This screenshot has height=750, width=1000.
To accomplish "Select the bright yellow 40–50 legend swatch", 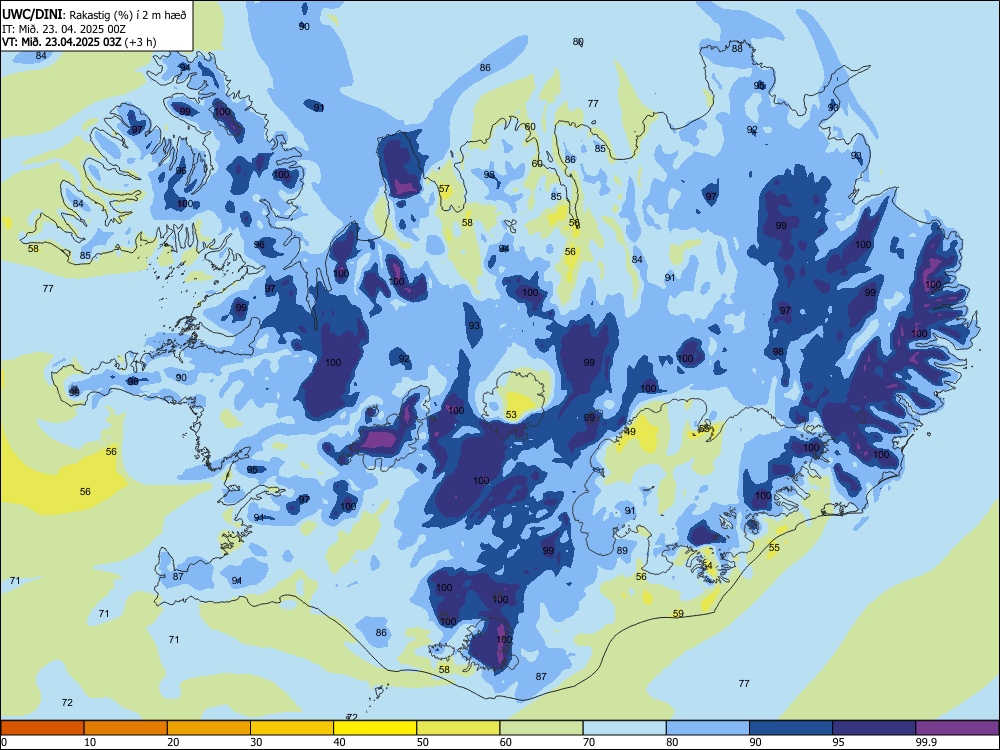I will pos(375,728).
